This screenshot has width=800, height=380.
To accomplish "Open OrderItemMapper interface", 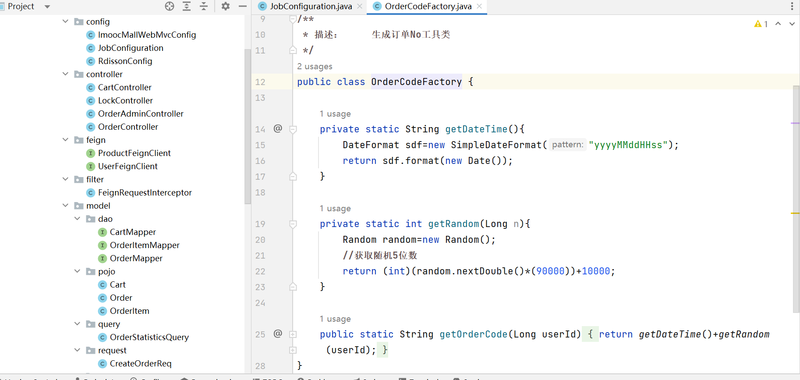I will (144, 245).
